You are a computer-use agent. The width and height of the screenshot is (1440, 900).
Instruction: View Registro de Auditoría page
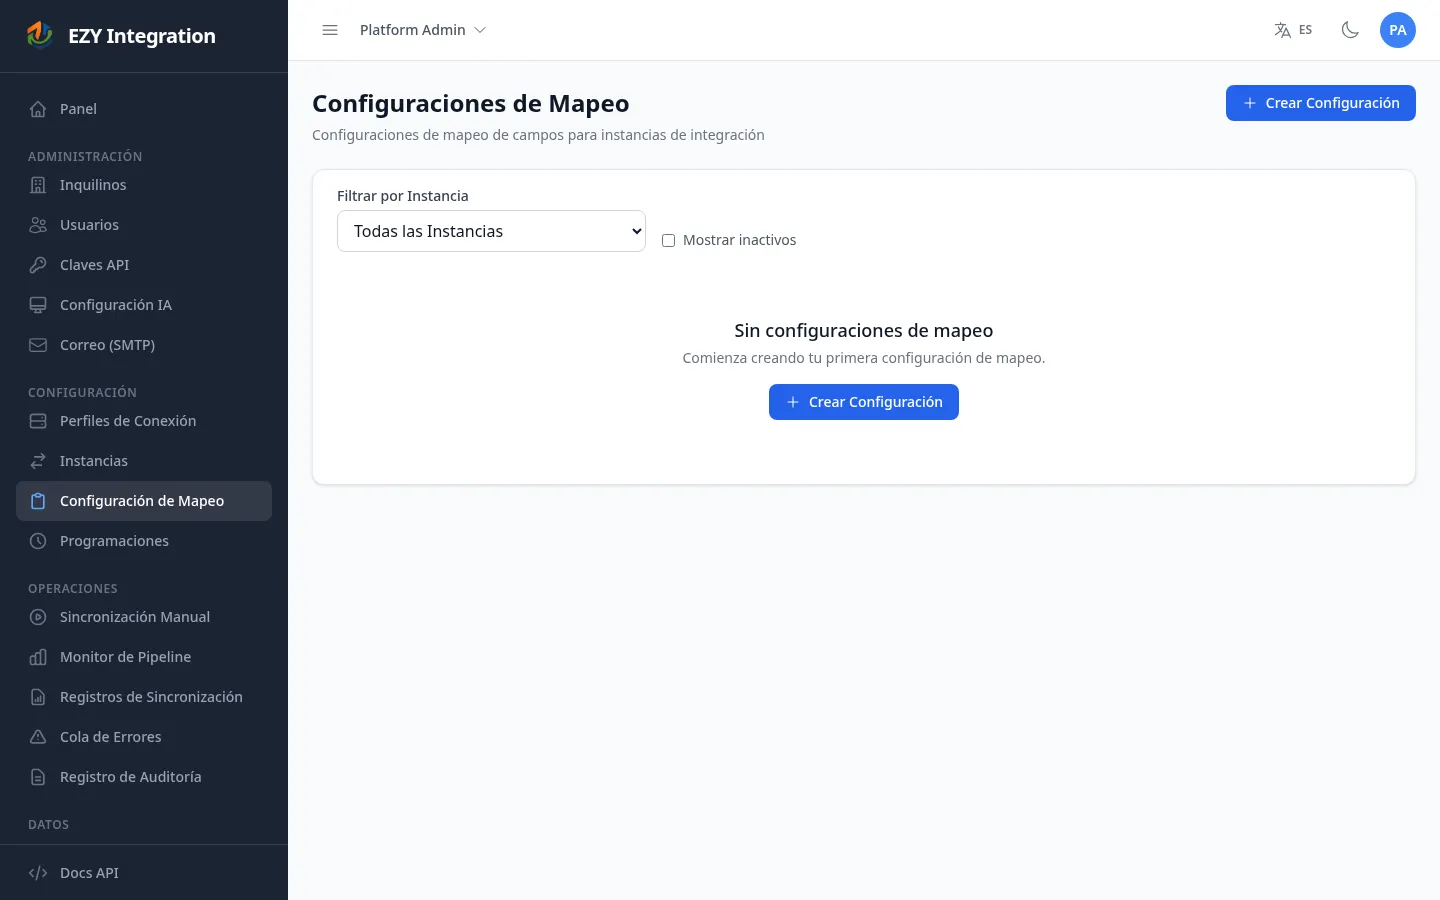coord(144,777)
